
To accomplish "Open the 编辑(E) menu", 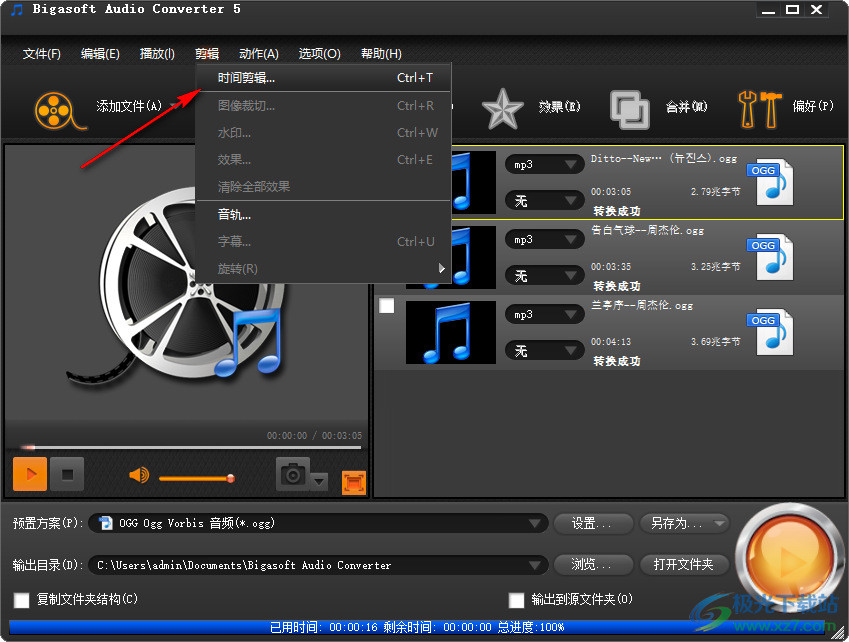I will [100, 54].
